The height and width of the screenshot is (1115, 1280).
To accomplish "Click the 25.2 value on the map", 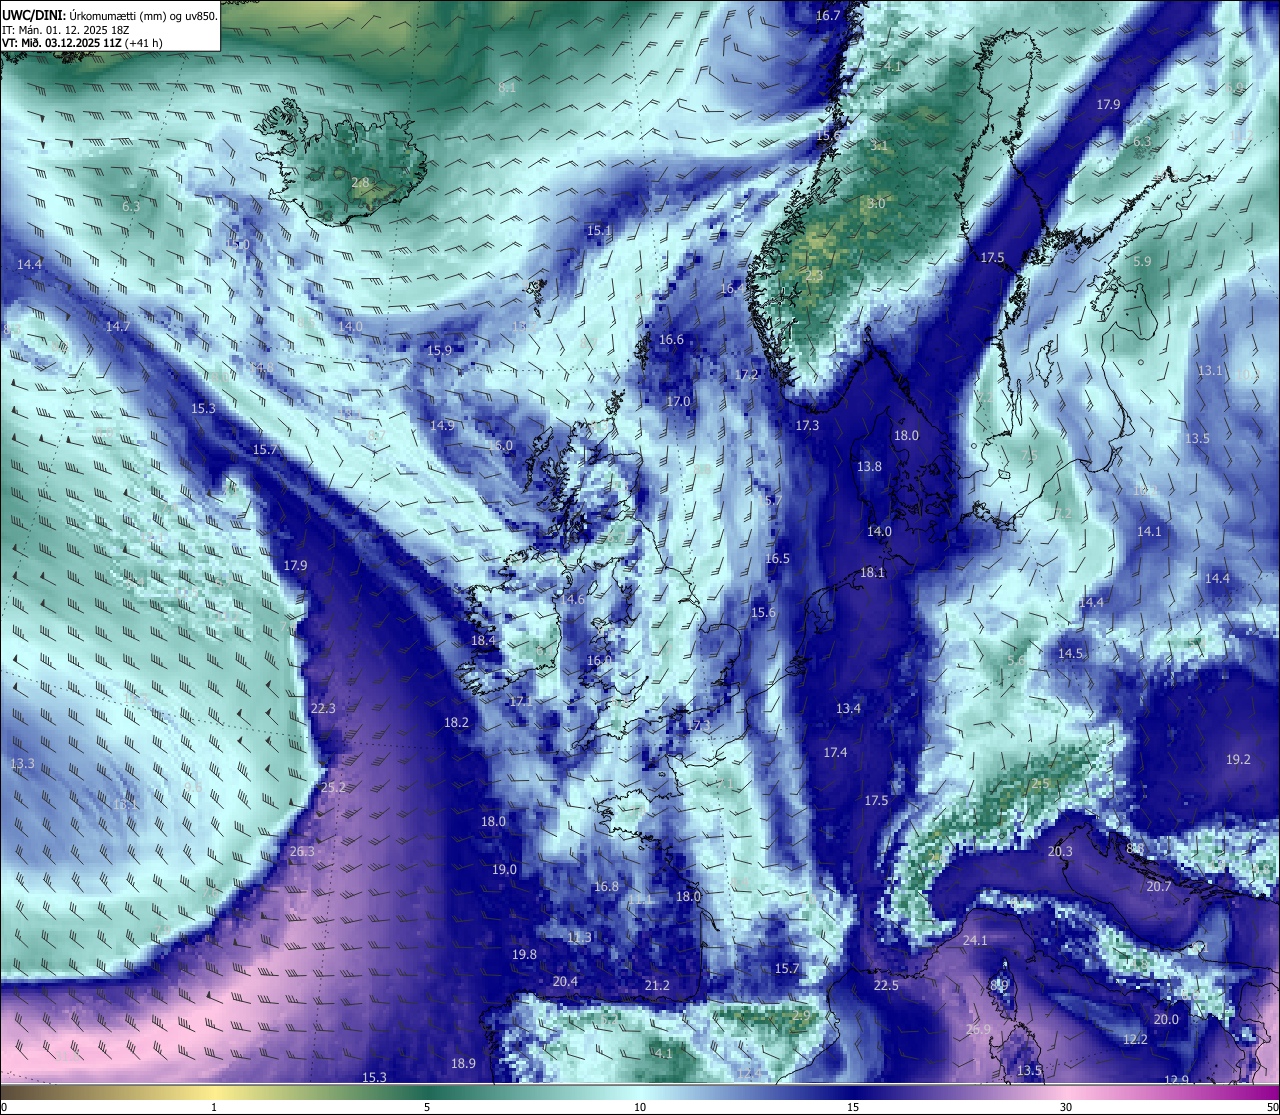I will tap(333, 788).
